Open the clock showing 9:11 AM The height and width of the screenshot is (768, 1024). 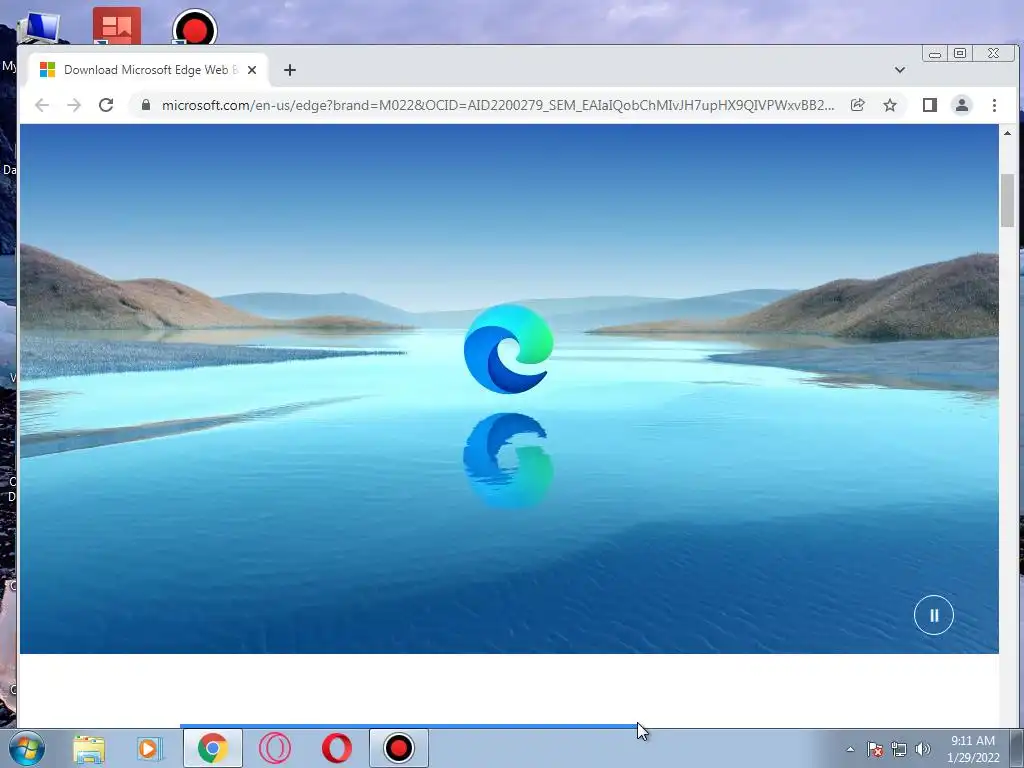pos(973,749)
